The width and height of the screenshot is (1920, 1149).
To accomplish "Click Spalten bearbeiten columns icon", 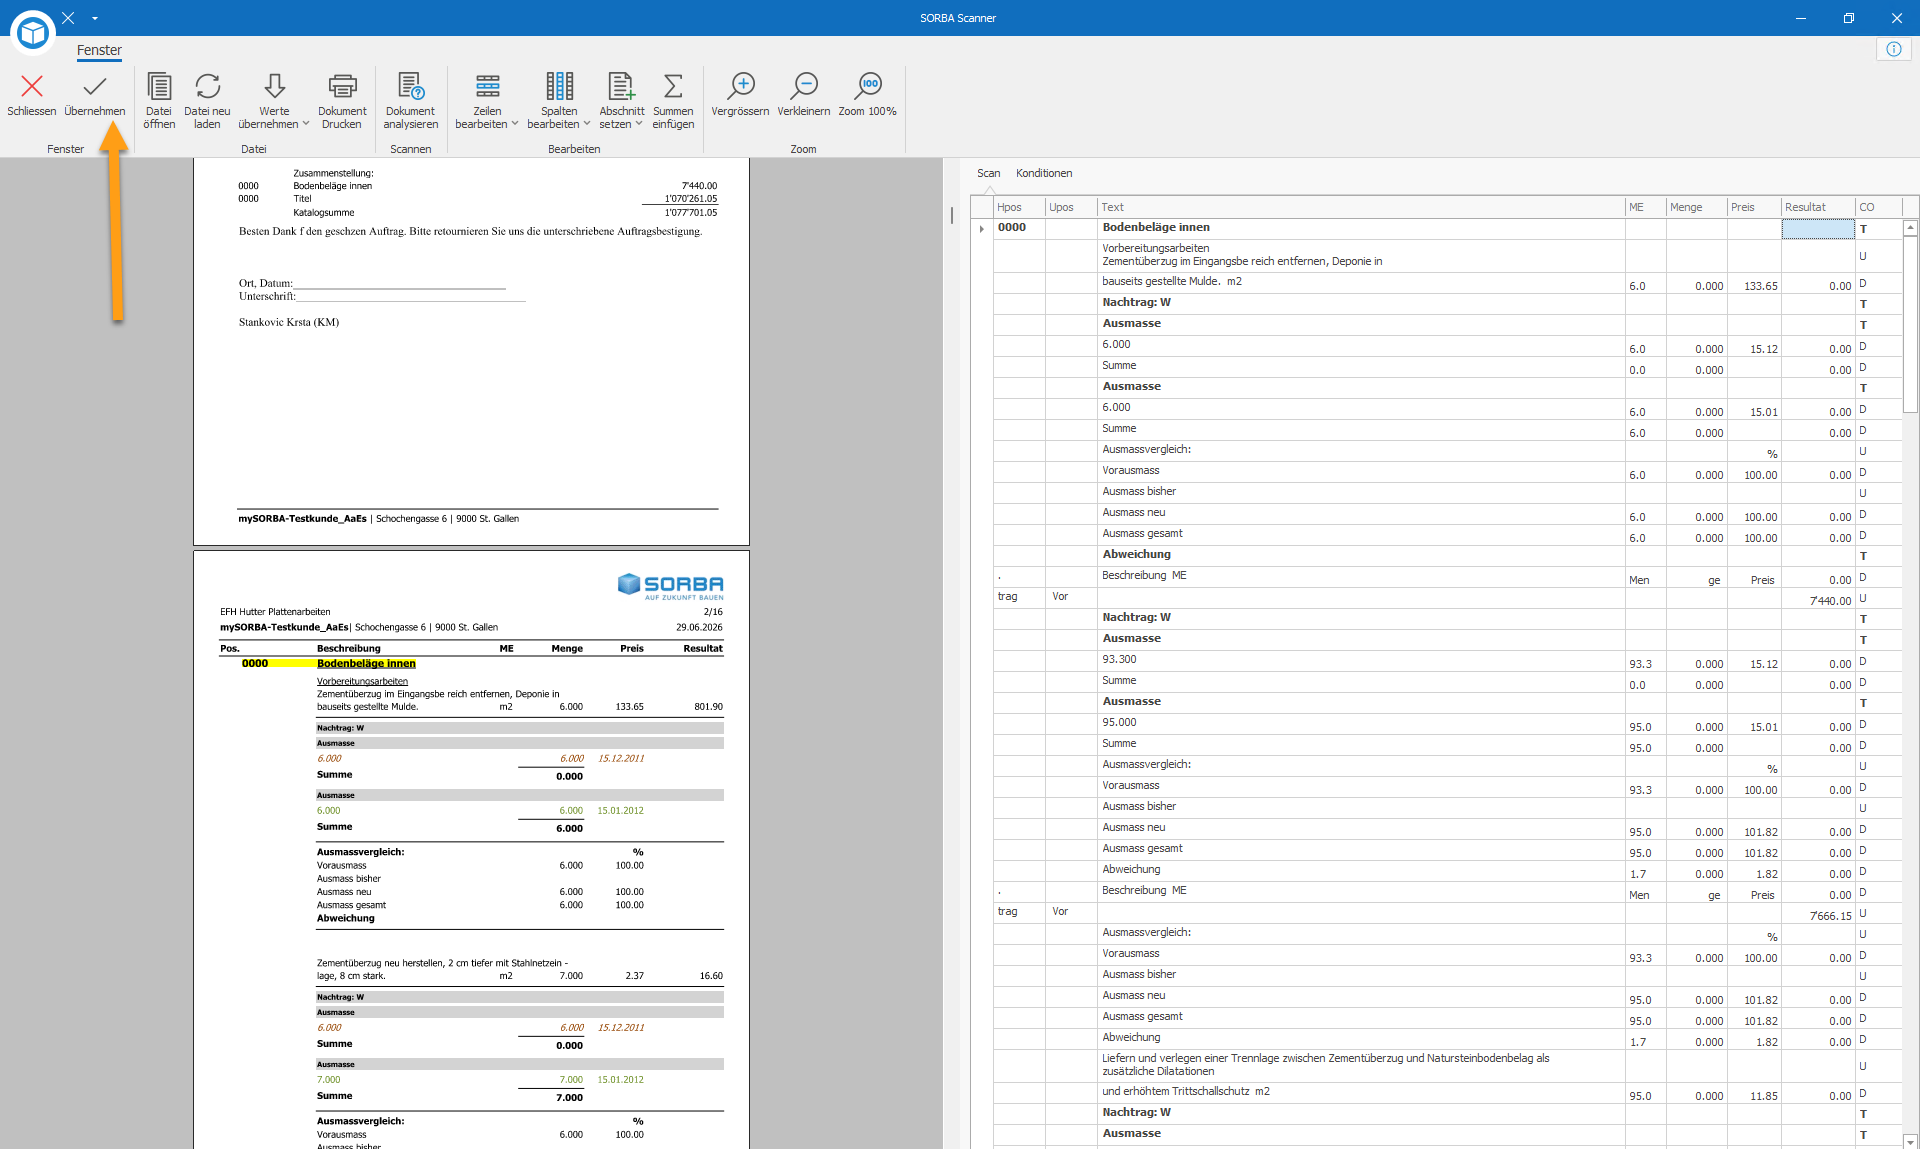I will pos(559,87).
